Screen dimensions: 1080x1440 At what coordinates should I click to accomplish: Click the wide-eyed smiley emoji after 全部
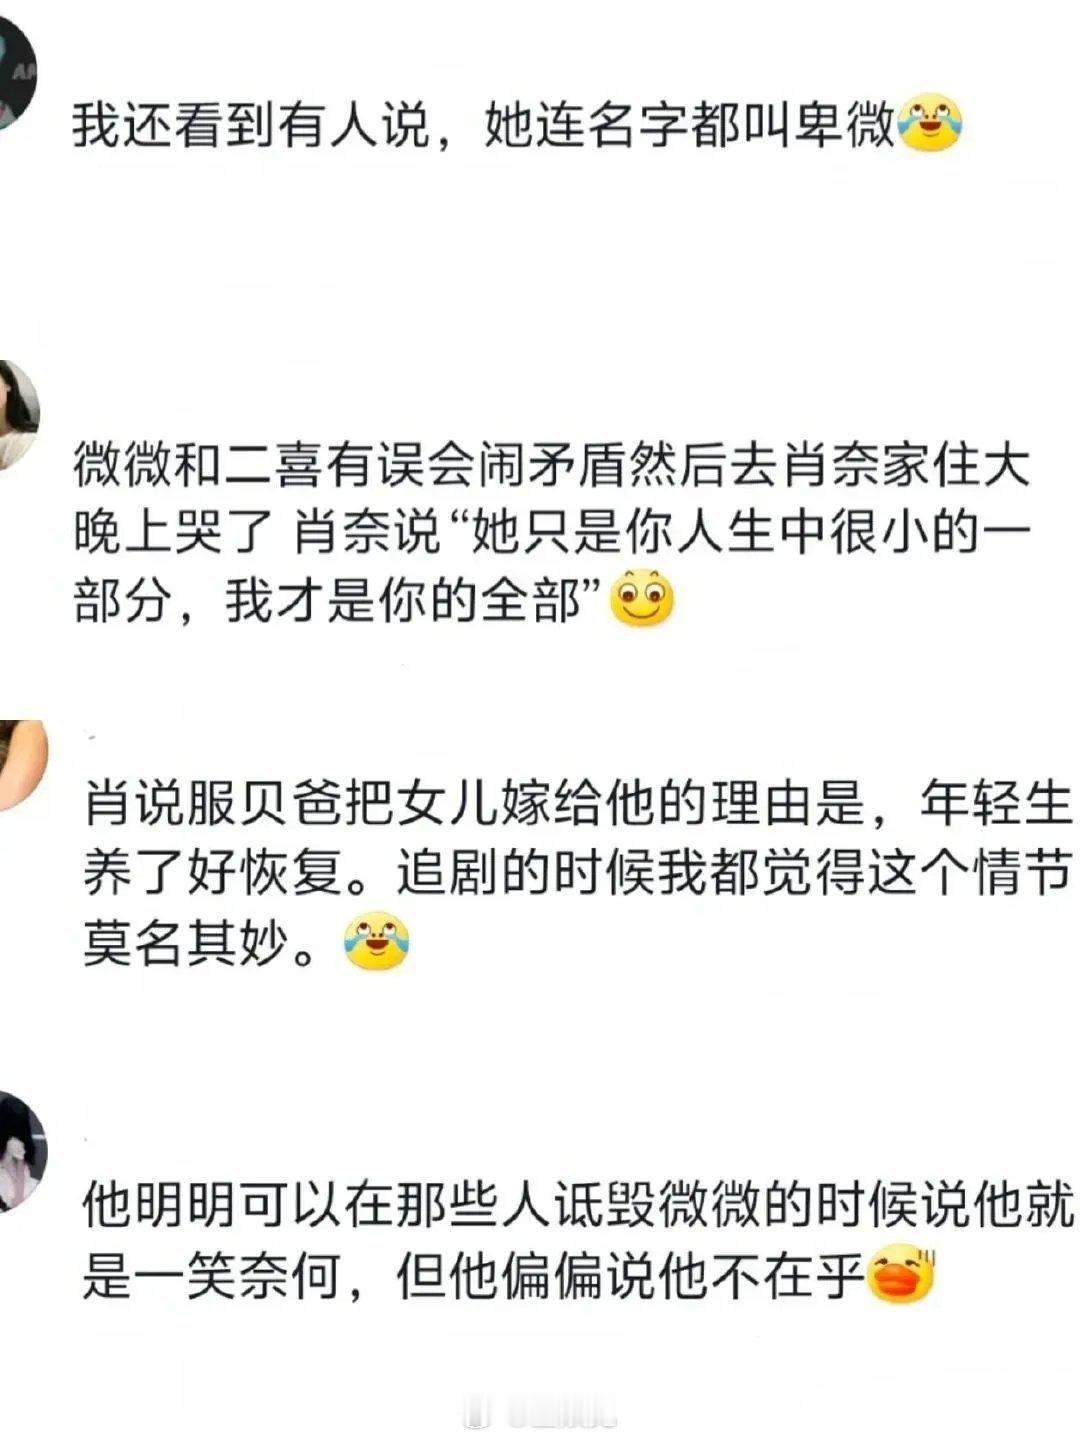(x=642, y=598)
